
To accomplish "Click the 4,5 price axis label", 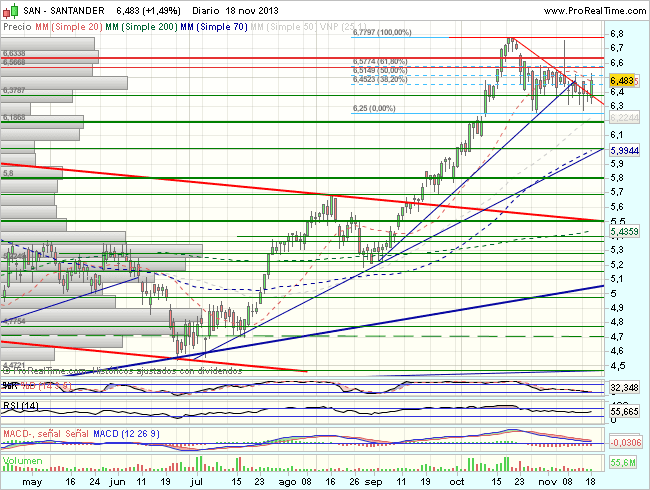I will point(616,366).
